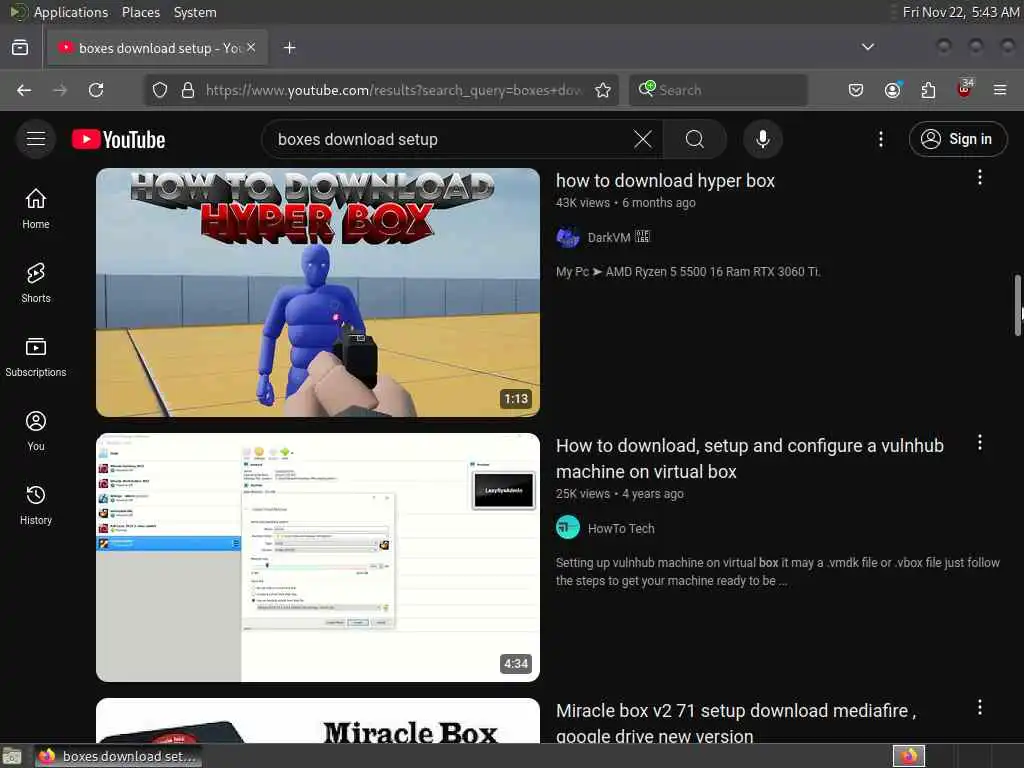The image size is (1024, 768).
Task: Open the System menu
Action: [x=195, y=12]
